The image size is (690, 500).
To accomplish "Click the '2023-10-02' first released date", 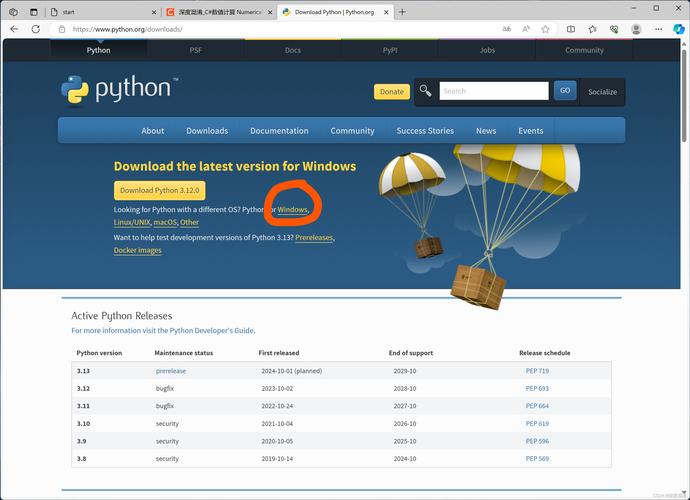I will click(x=277, y=389).
